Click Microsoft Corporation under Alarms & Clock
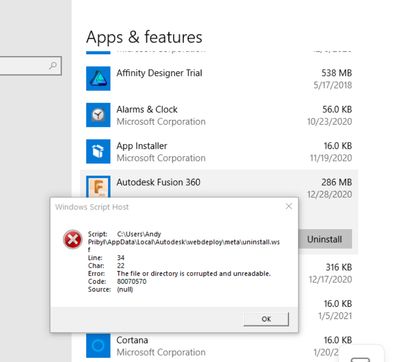 pos(161,122)
